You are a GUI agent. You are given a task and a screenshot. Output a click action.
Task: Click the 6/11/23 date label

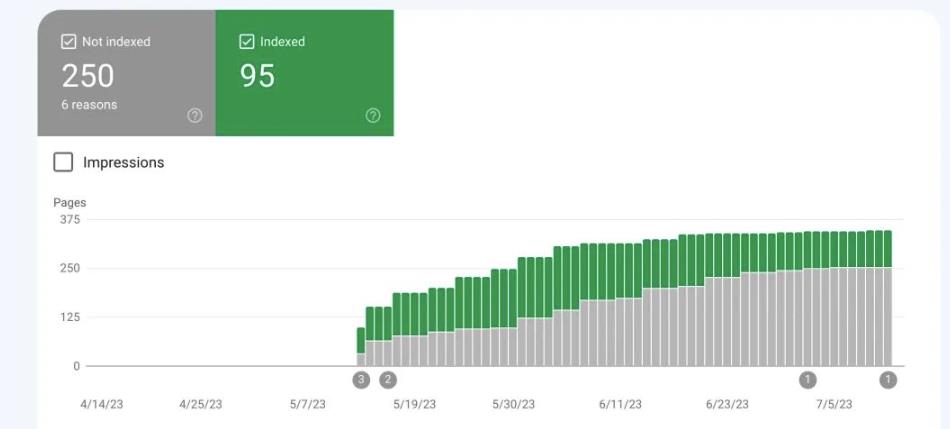620,405
